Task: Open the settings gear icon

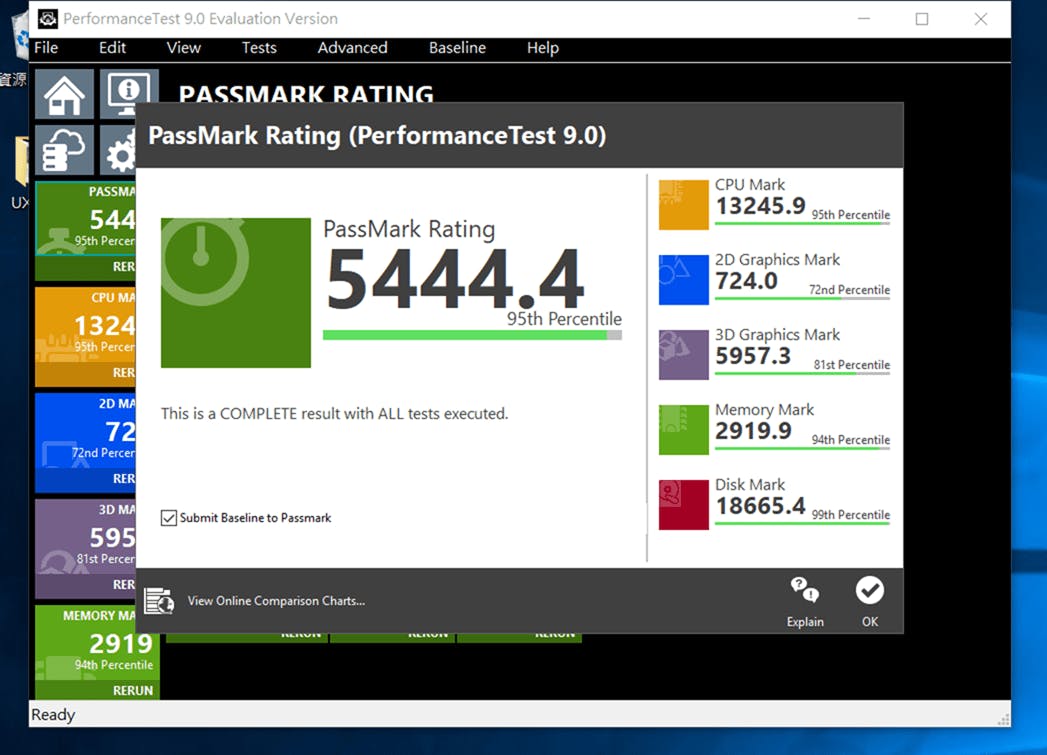Action: point(122,155)
